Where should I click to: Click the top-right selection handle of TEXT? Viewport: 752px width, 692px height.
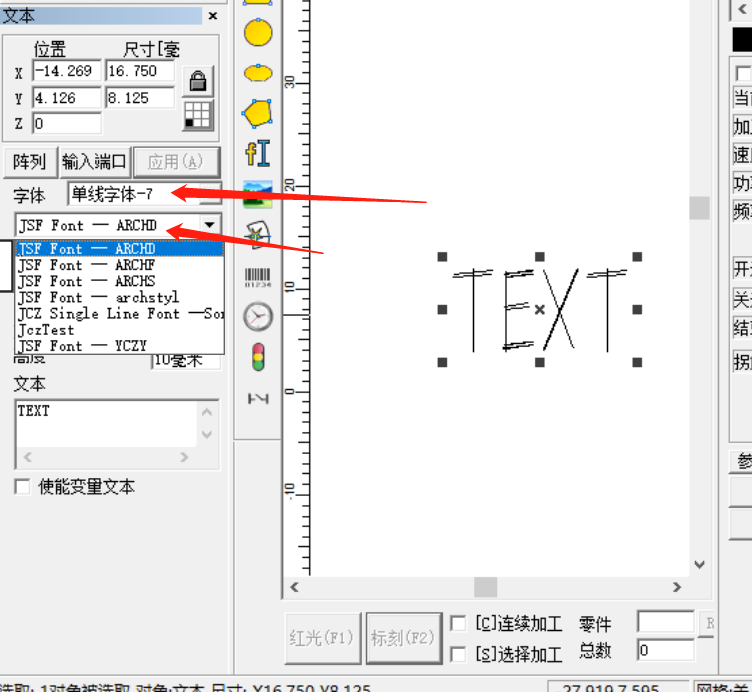[x=637, y=257]
